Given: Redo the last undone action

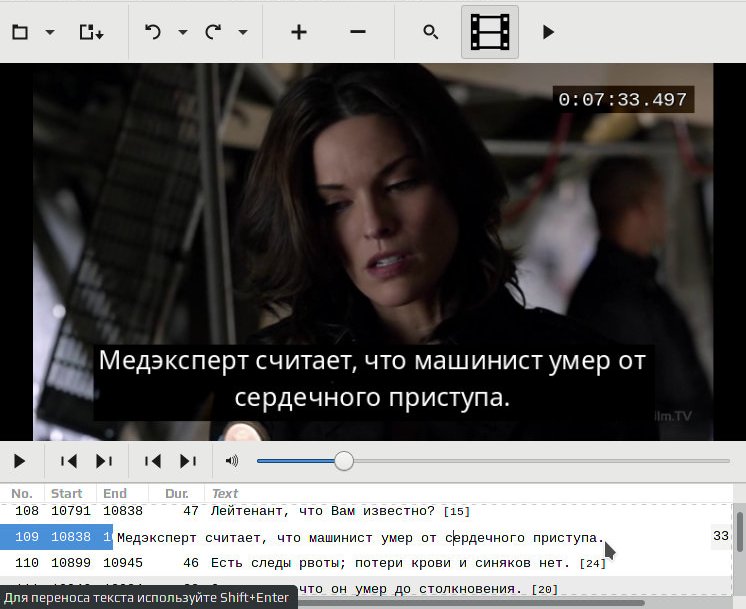Looking at the screenshot, I should click(213, 32).
